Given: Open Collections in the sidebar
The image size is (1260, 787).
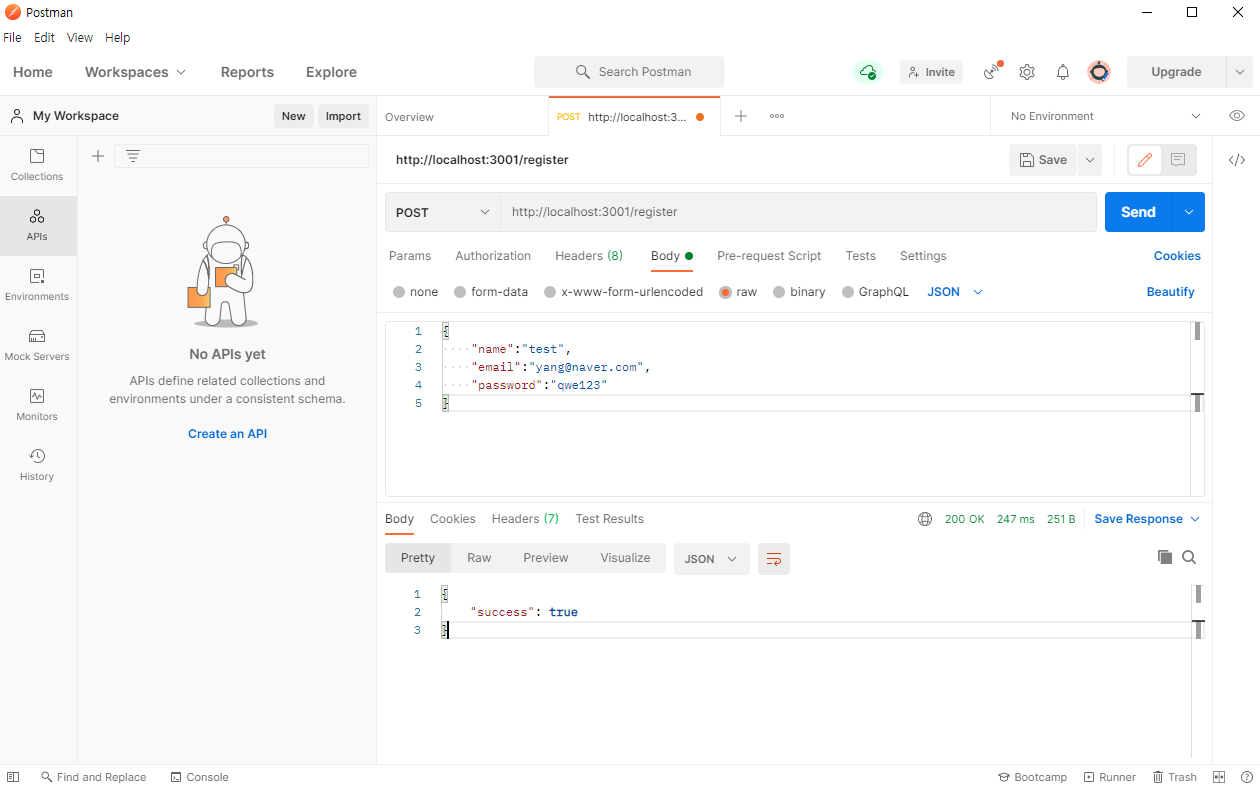Looking at the screenshot, I should 37,165.
